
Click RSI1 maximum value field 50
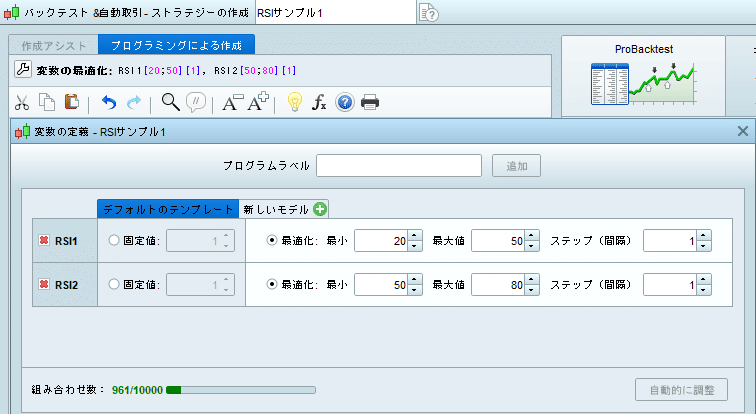pos(498,240)
